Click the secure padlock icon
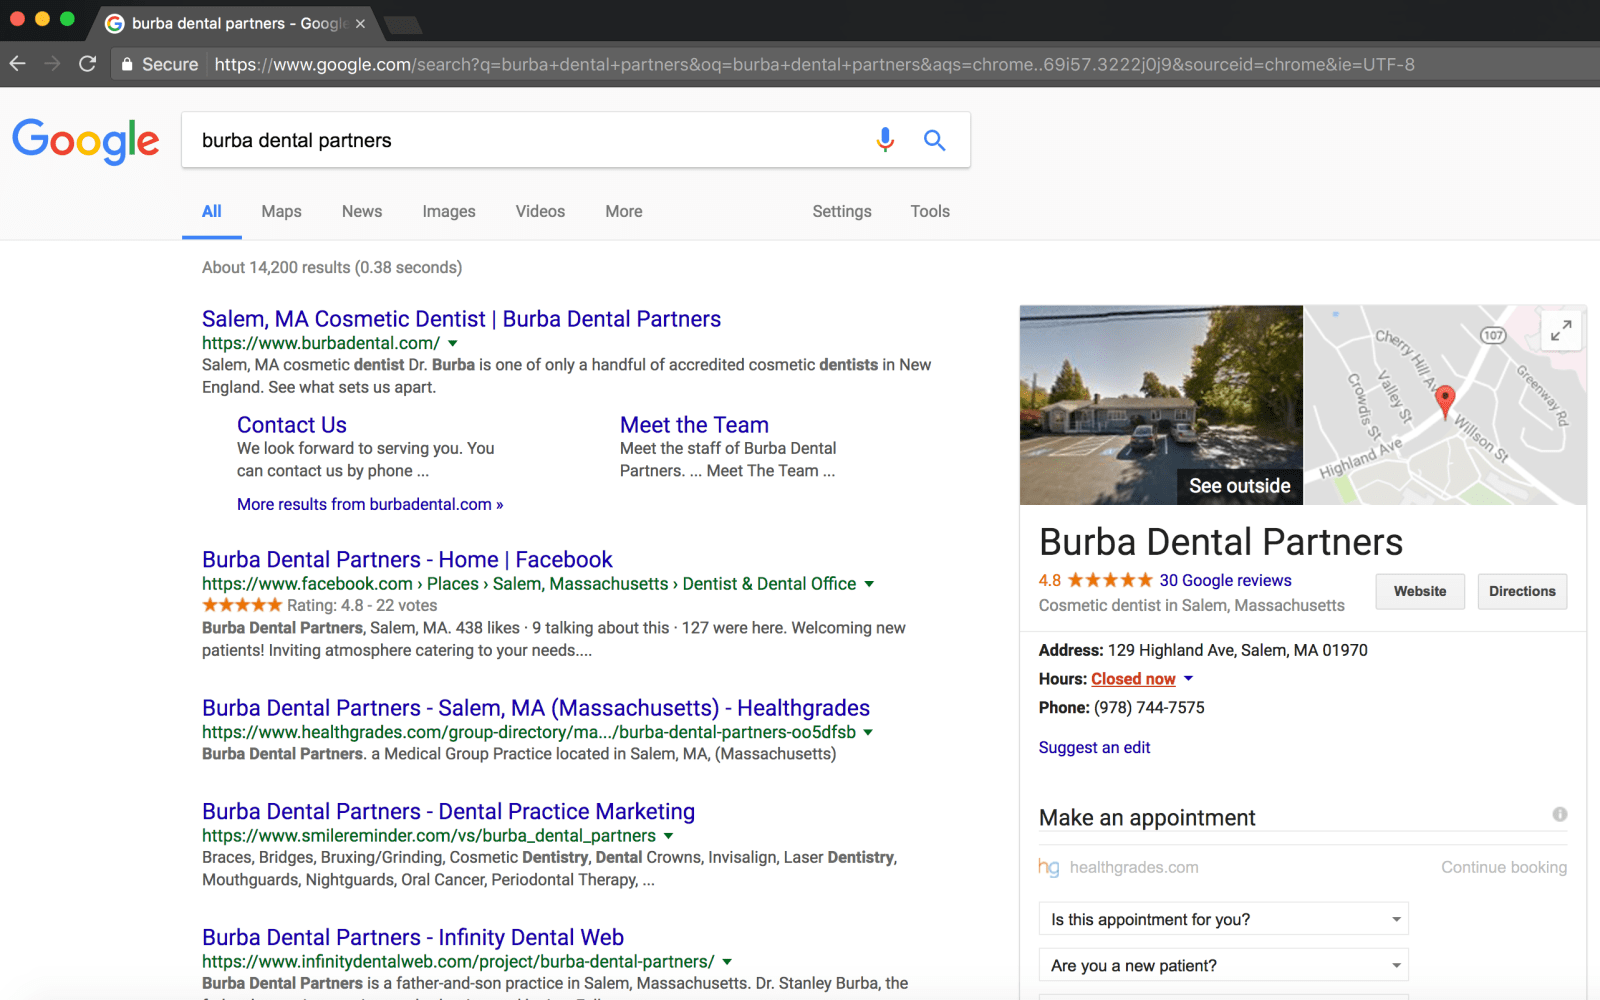Screen dimensions: 1600x1000 pos(127,64)
